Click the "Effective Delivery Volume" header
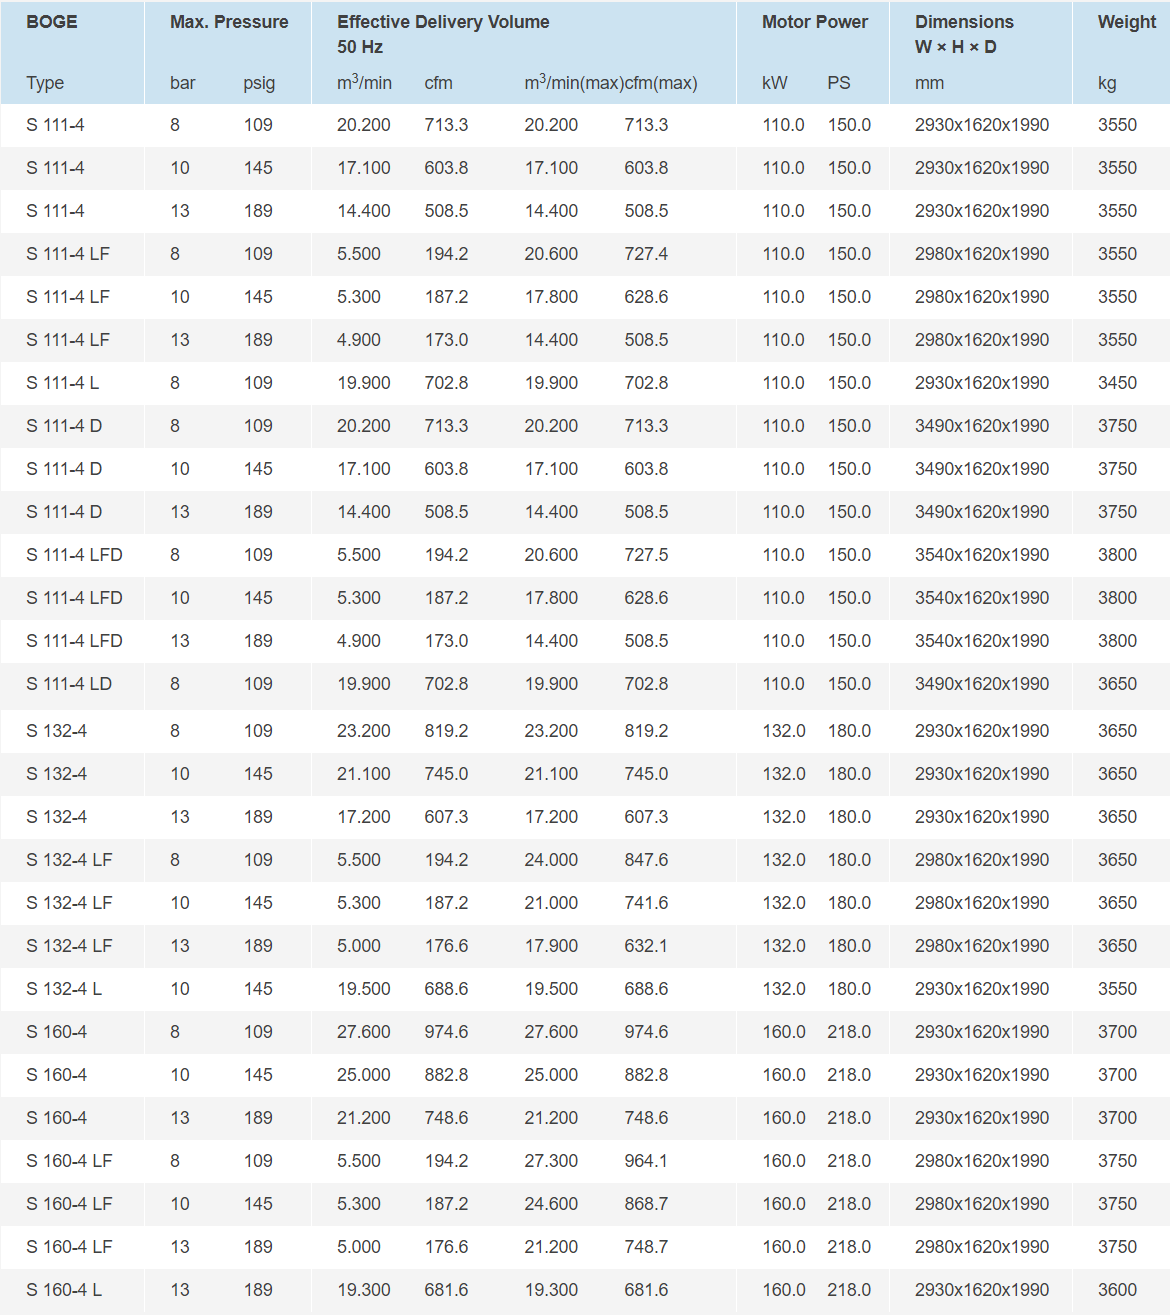The width and height of the screenshot is (1170, 1315). pyautogui.click(x=443, y=22)
